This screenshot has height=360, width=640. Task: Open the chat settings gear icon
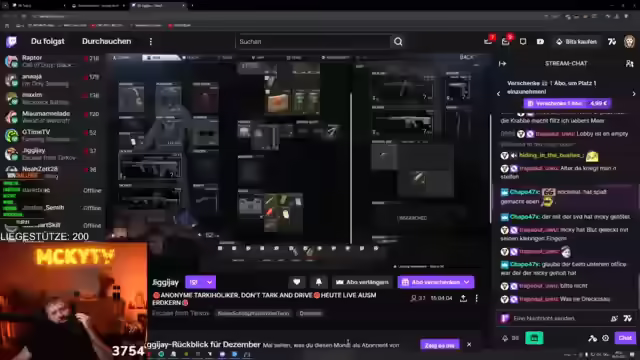click(x=605, y=338)
